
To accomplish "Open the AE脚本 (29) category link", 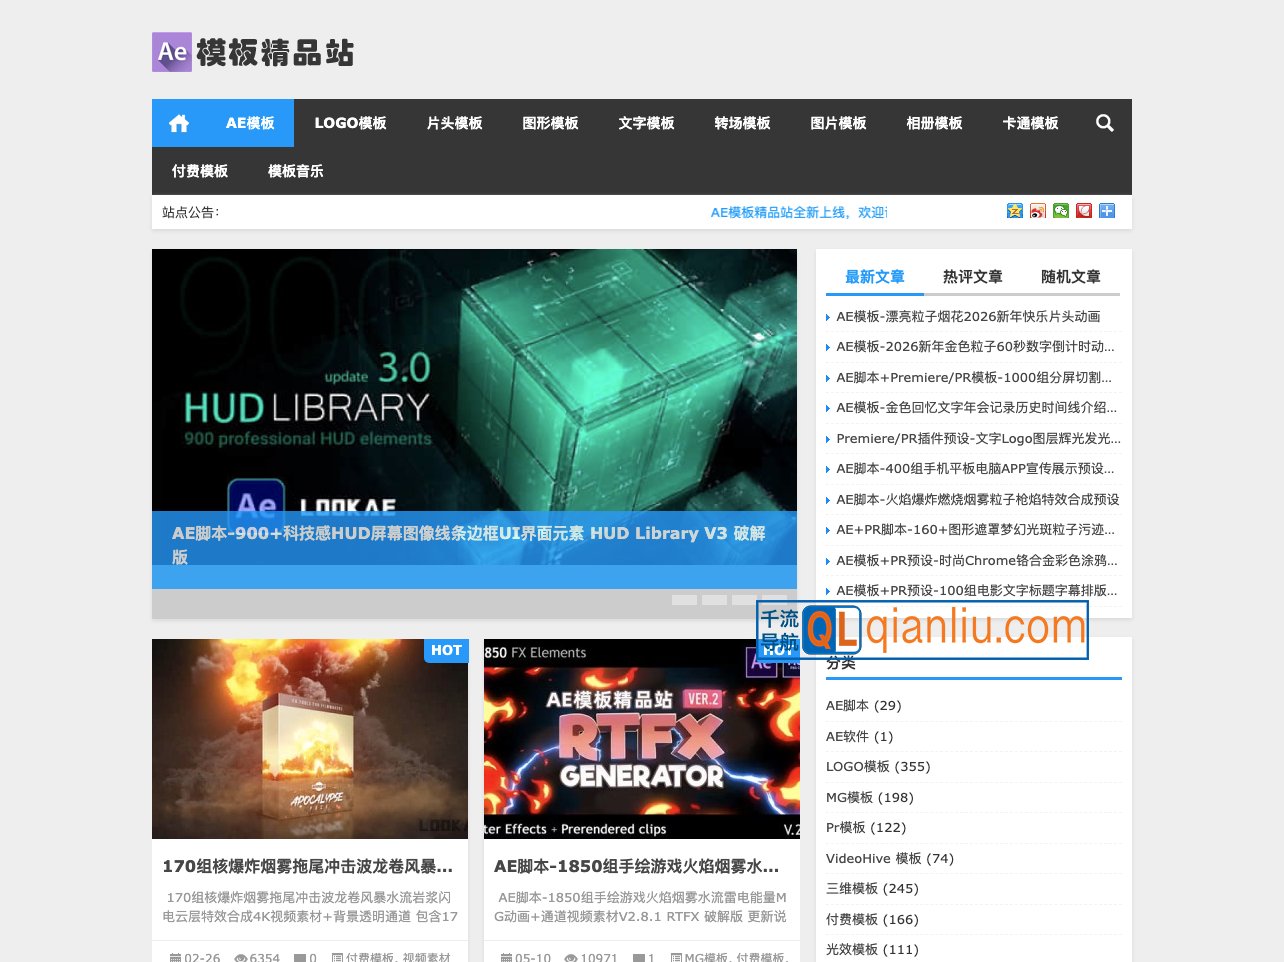I will tap(862, 705).
